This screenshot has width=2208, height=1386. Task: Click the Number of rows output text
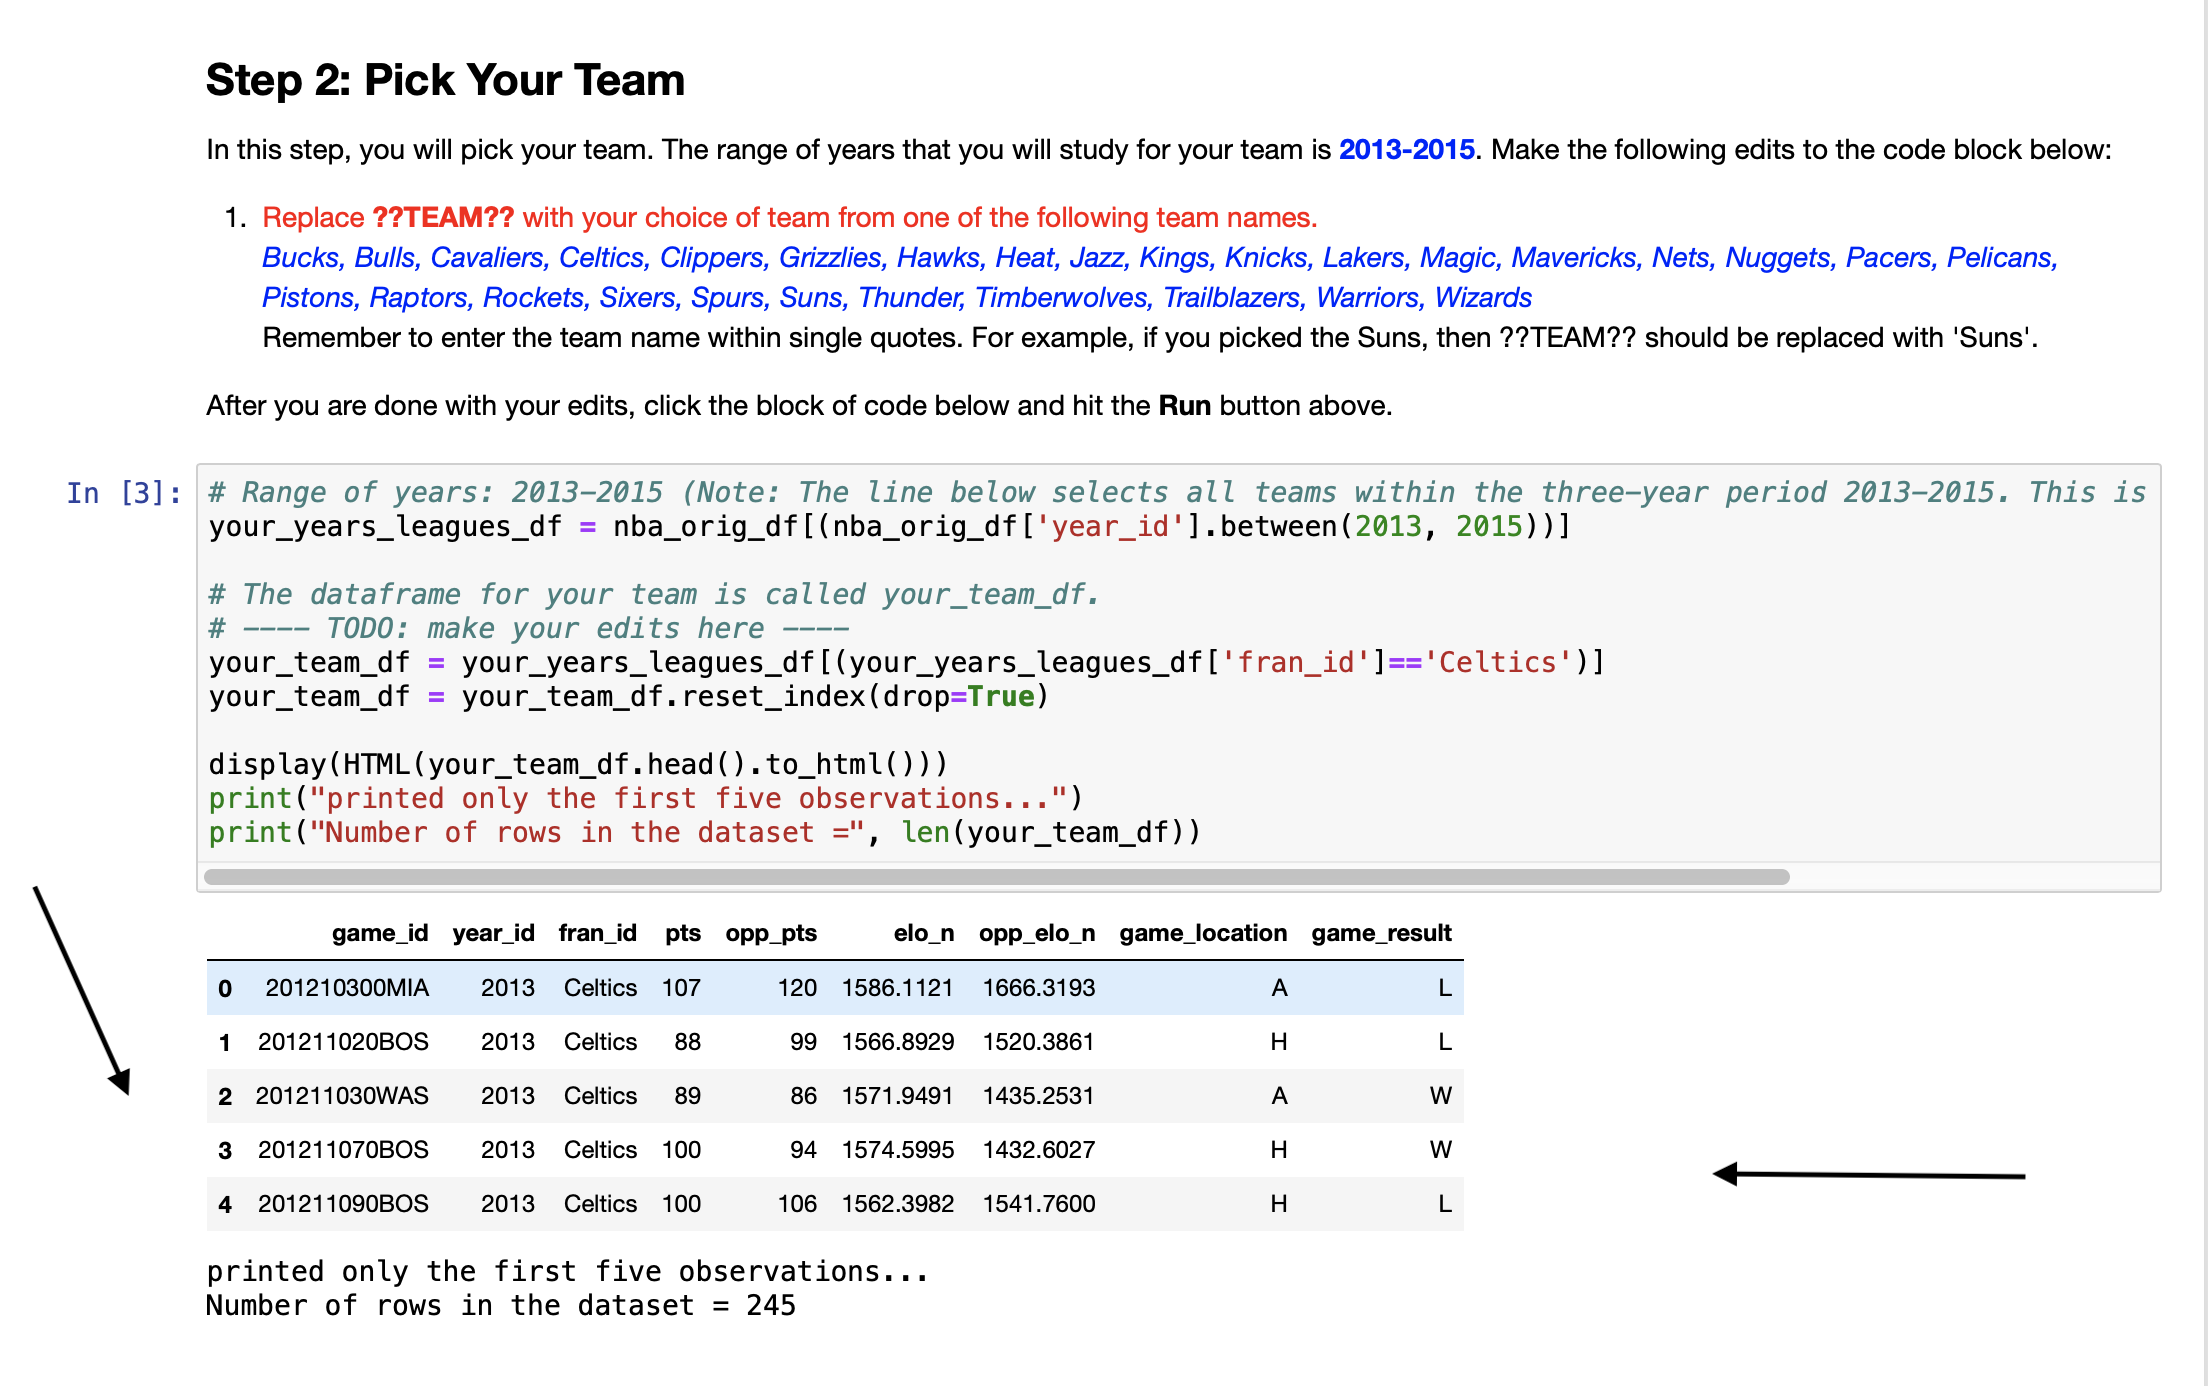500,1305
